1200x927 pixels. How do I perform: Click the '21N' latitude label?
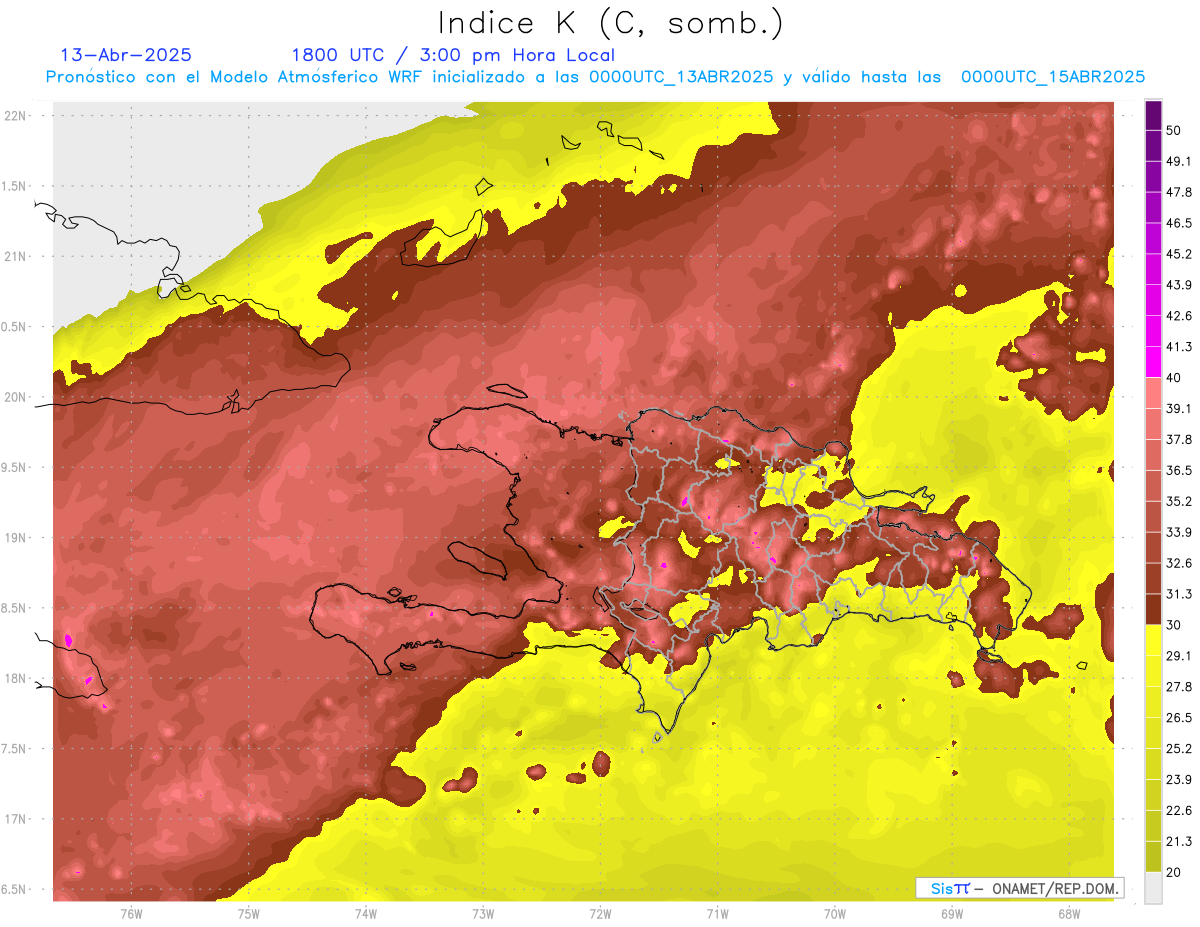pos(15,256)
